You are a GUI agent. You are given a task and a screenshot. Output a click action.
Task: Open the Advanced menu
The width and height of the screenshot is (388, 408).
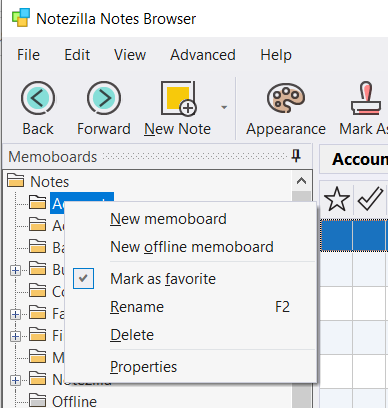coord(203,55)
